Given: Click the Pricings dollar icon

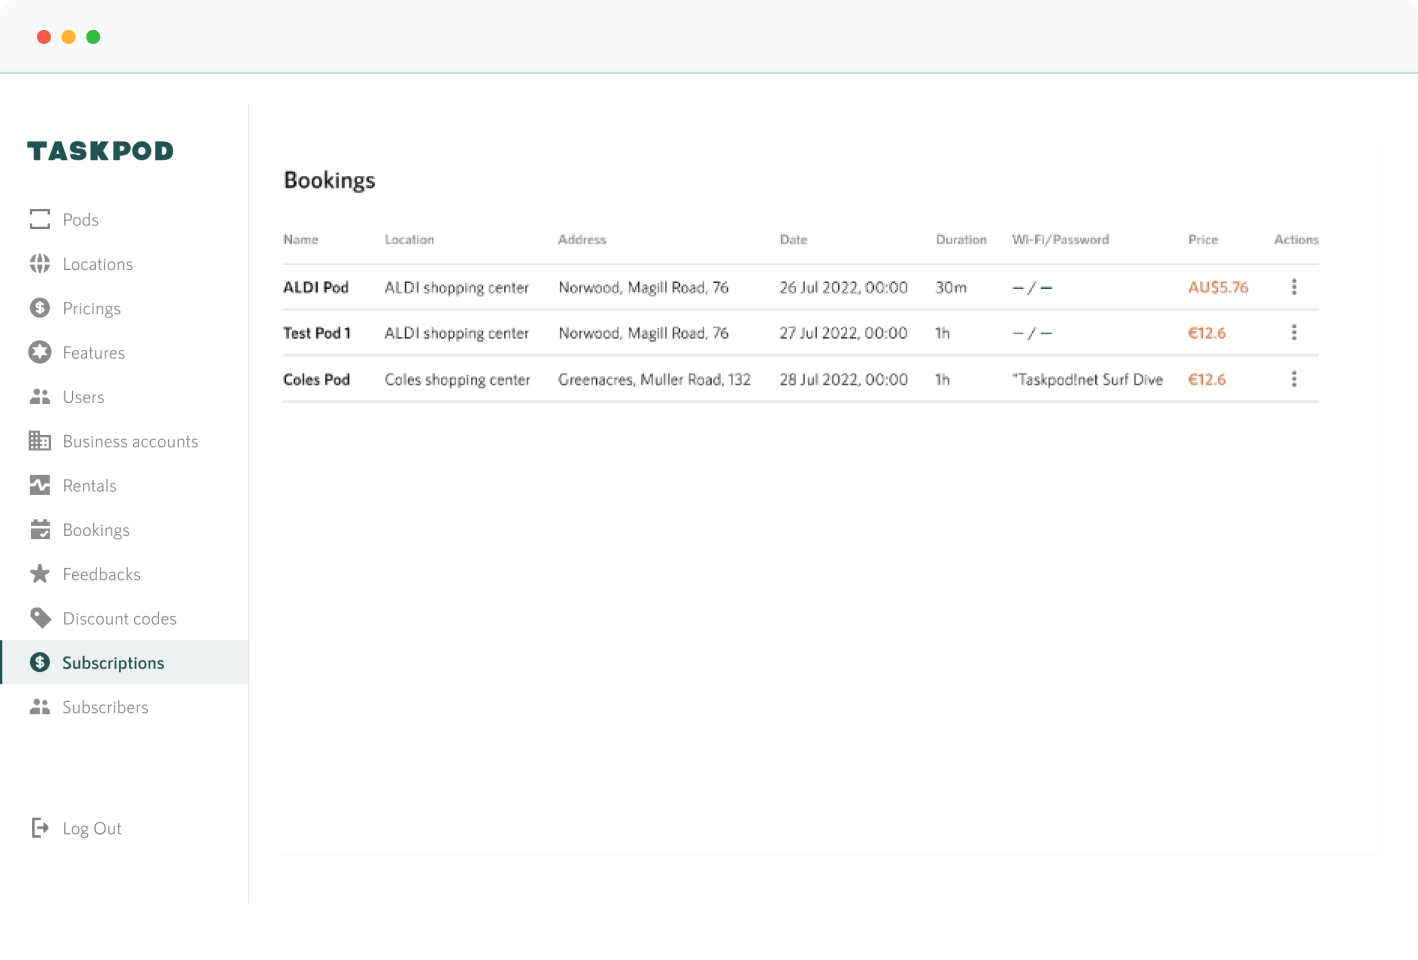Looking at the screenshot, I should [40, 308].
